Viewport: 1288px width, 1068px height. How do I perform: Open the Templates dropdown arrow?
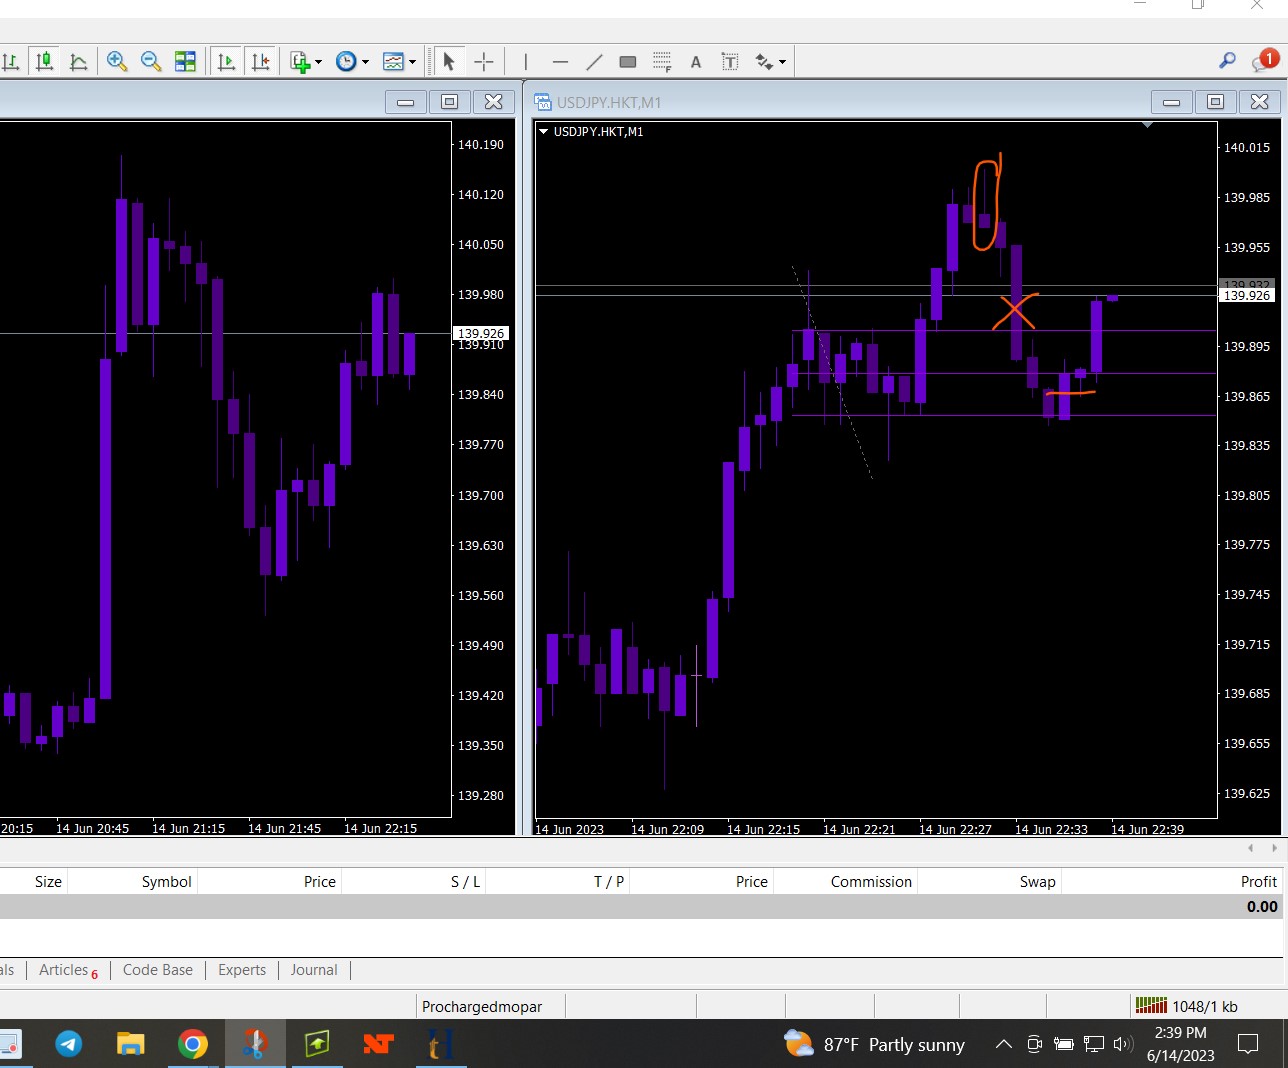(x=412, y=62)
